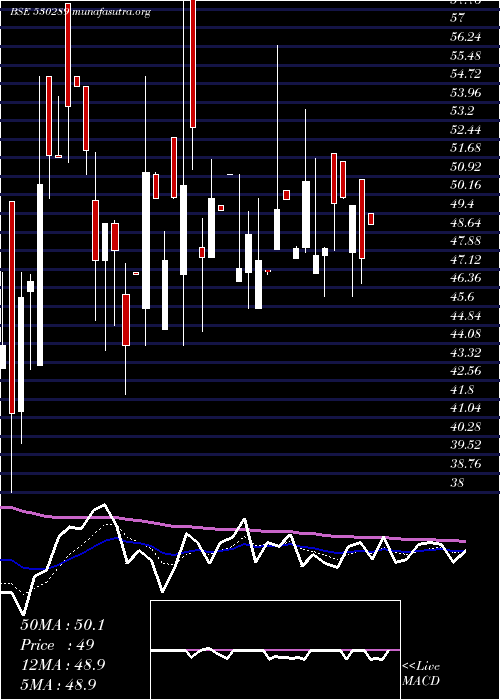The image size is (500, 700).
Task: Click the 50.92 price axis label
Action: [x=465, y=167]
